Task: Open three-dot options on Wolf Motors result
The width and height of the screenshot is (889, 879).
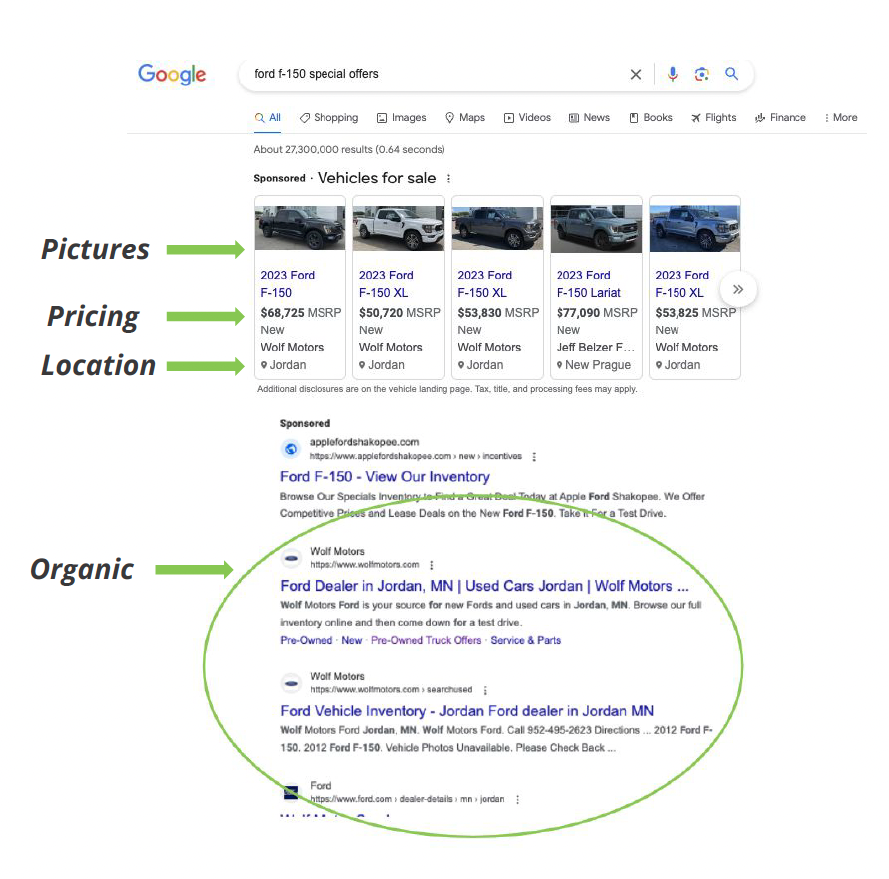Action: [x=432, y=564]
